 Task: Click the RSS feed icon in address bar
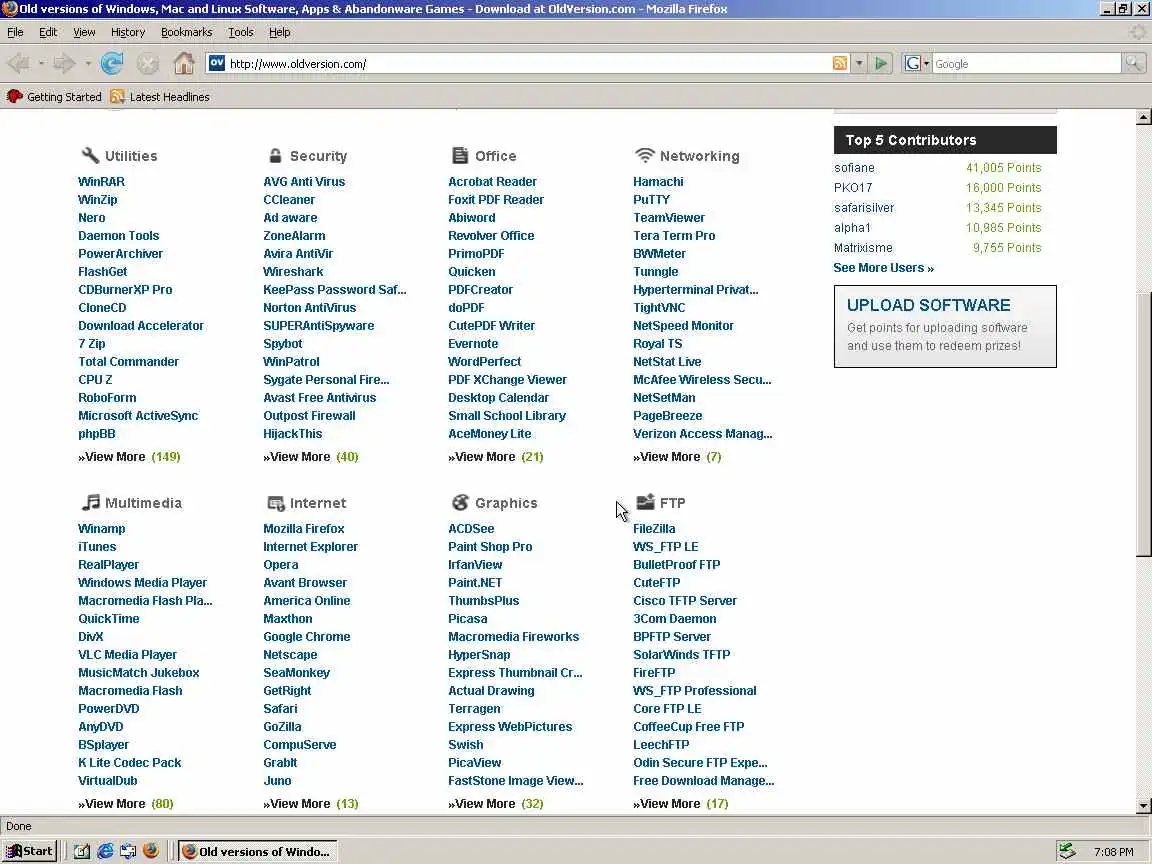pyautogui.click(x=840, y=63)
